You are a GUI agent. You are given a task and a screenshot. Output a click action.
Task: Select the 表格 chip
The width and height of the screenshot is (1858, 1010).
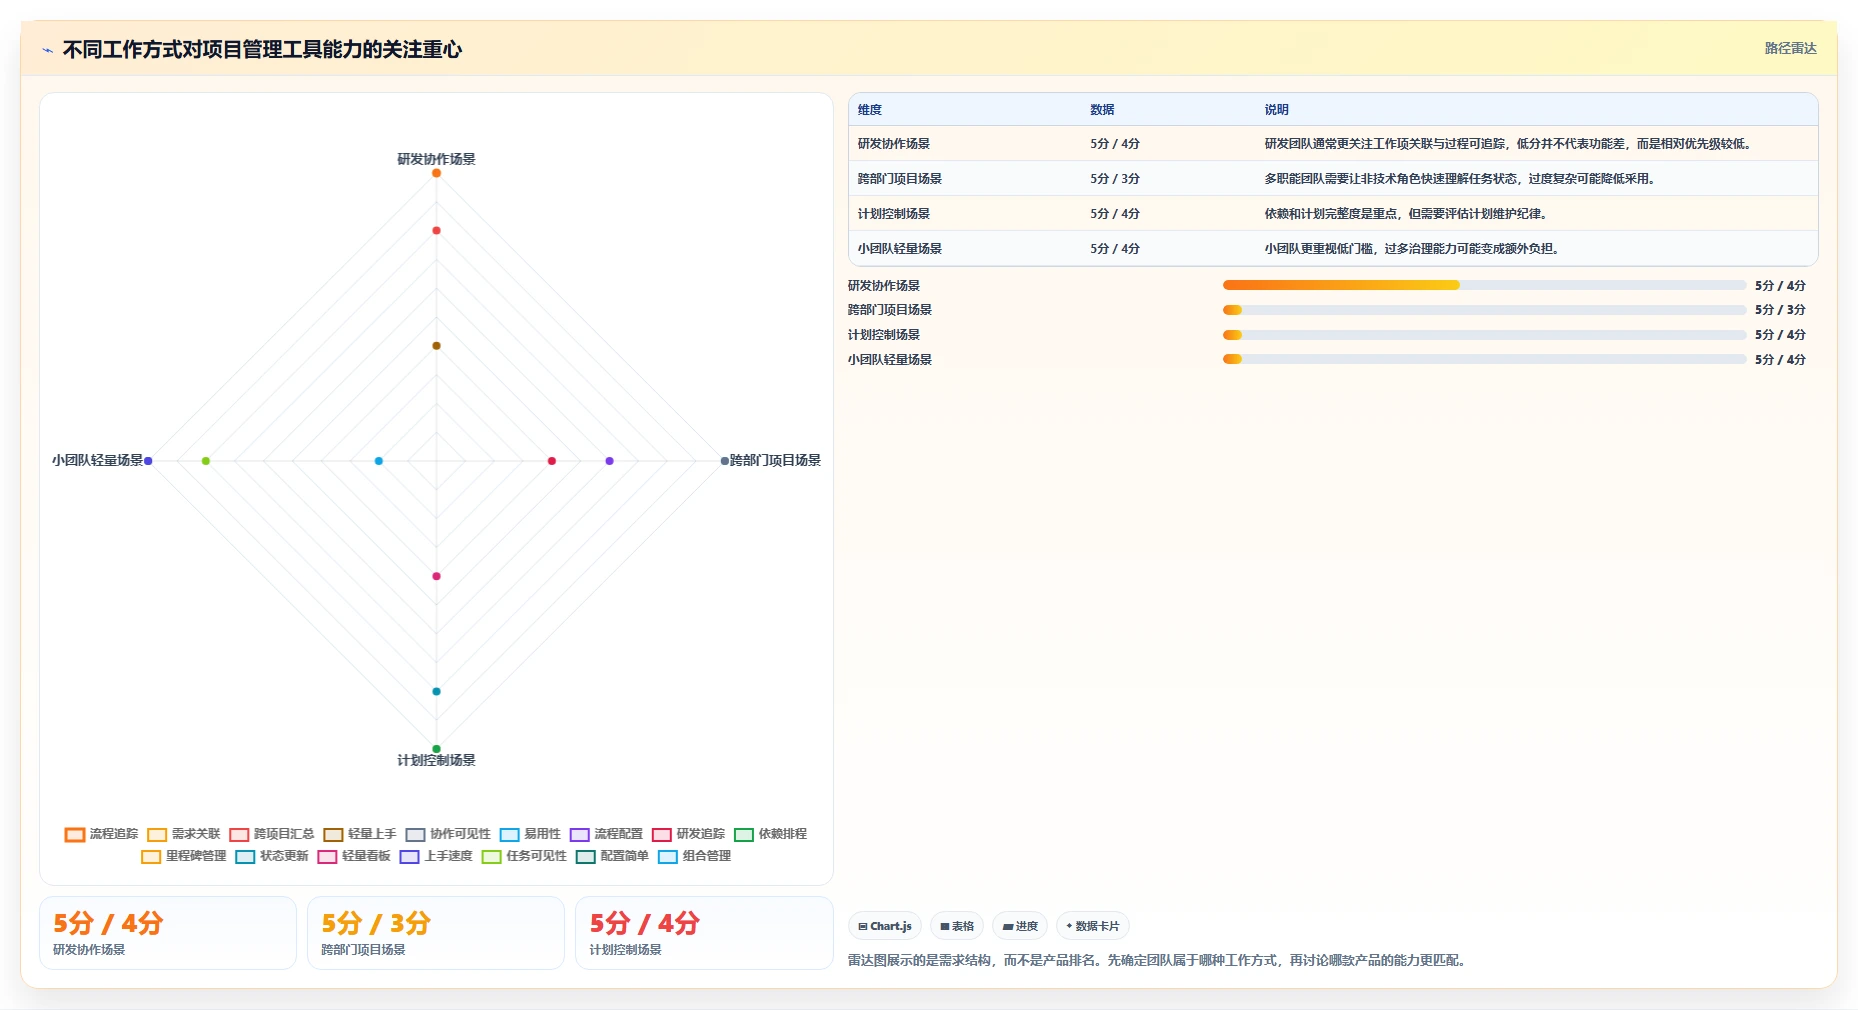[x=957, y=926]
